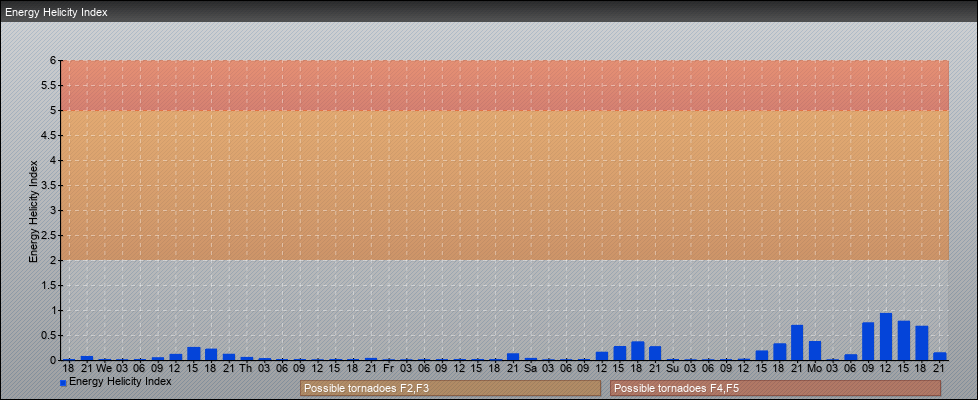
Task: Click the y-axis tick label 2.5
Action: 49,235
